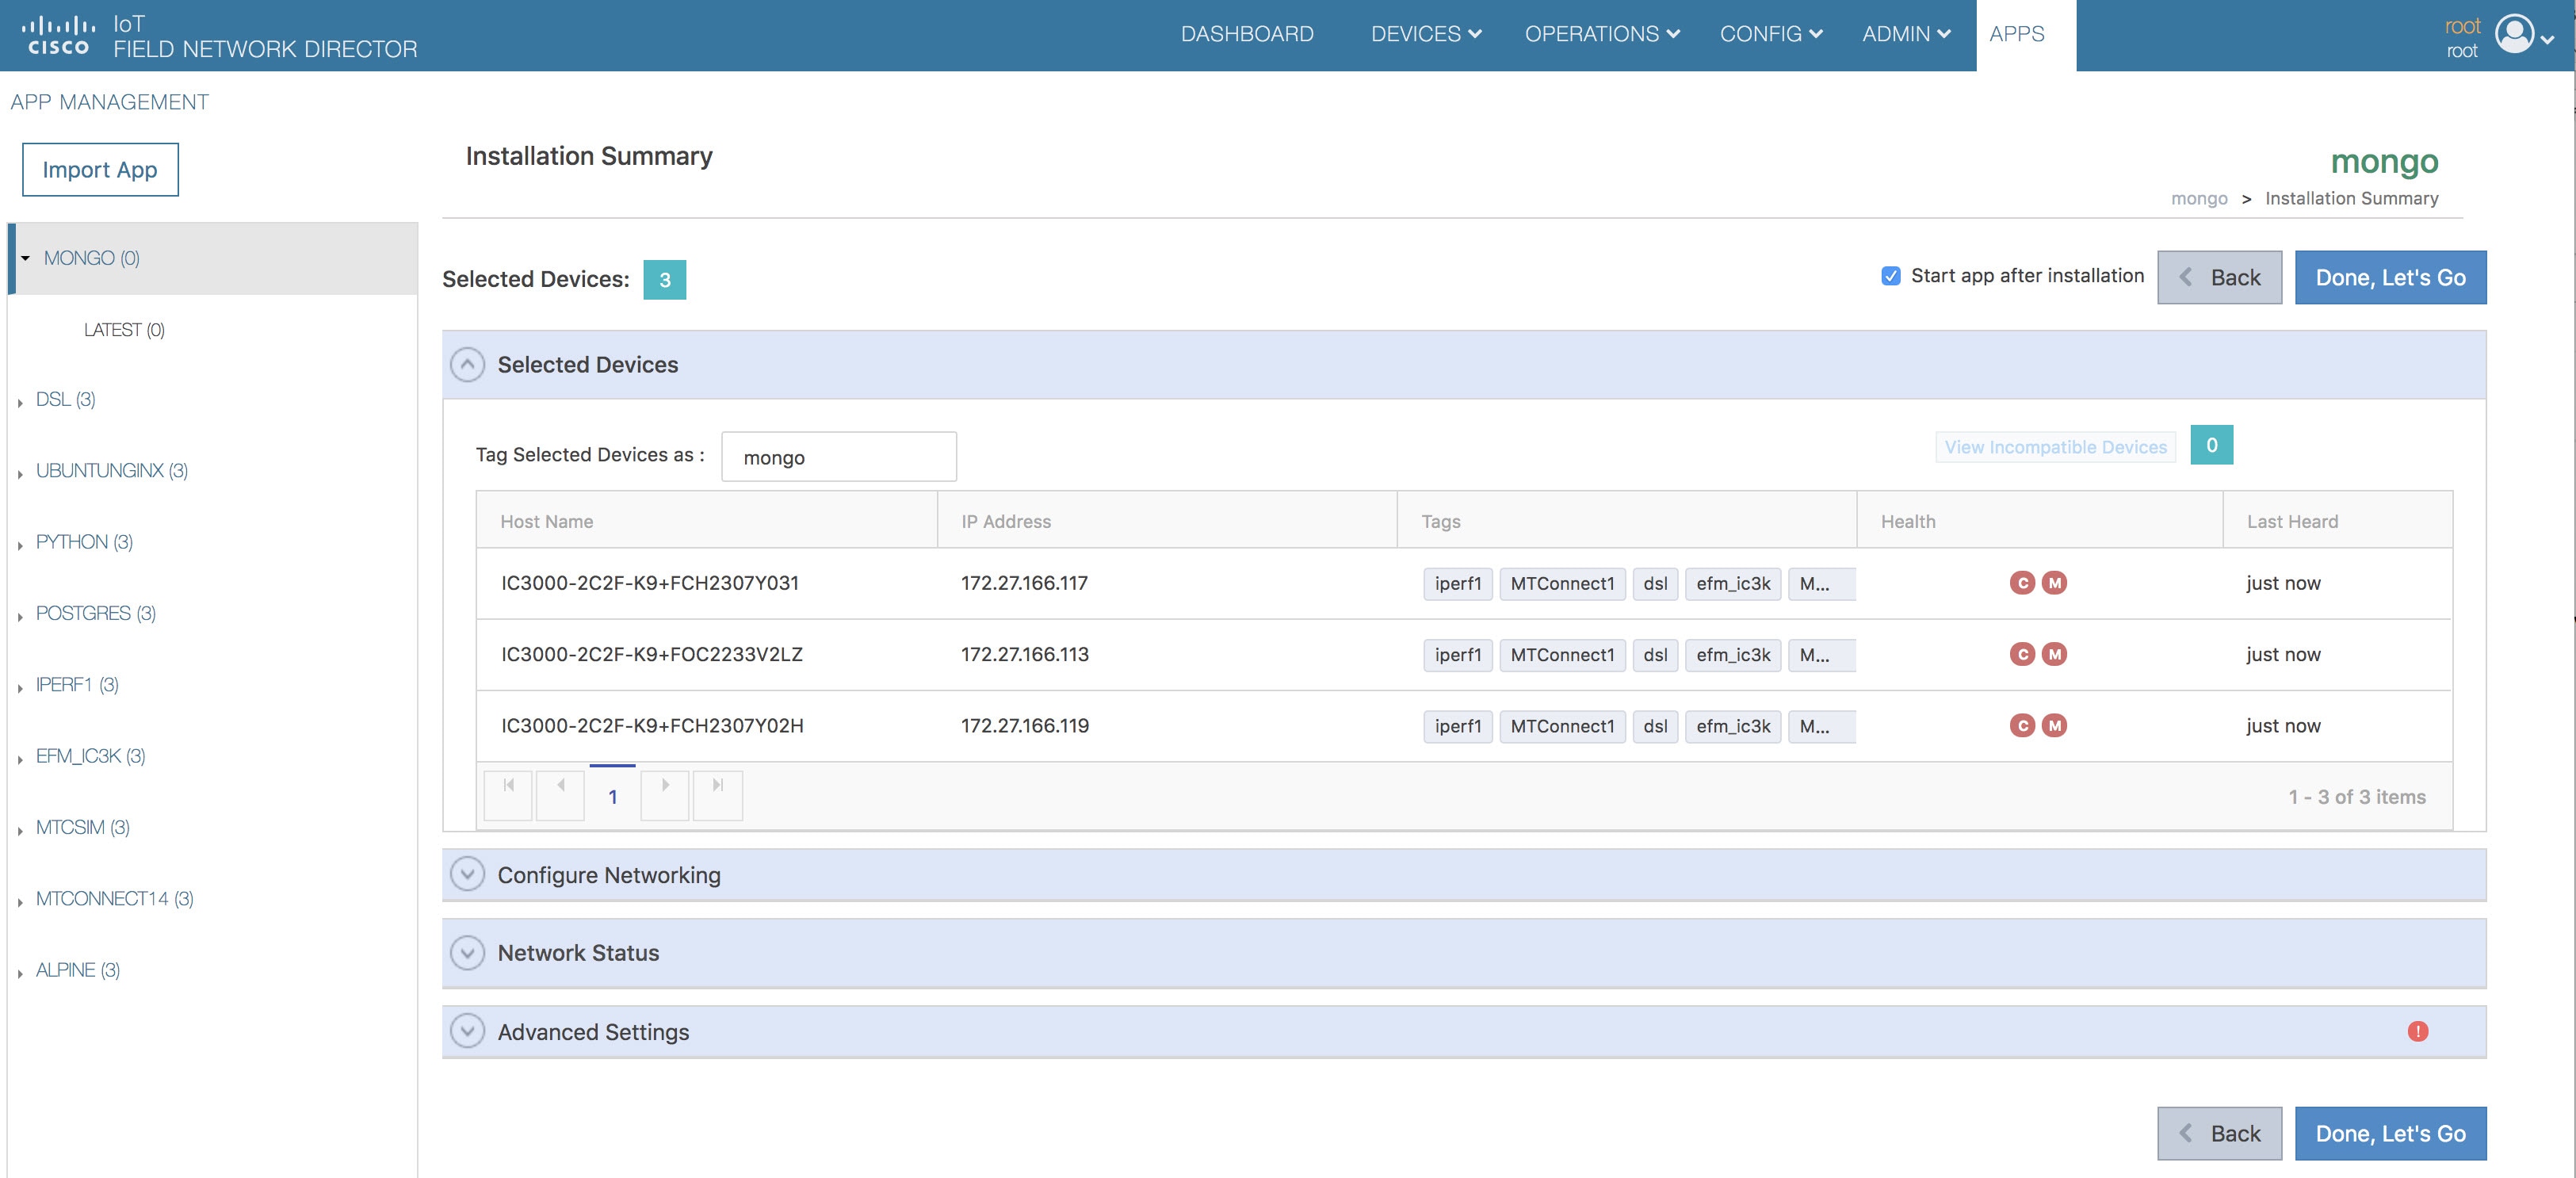This screenshot has width=2576, height=1178.
Task: Go to previous page of device table
Action: pyautogui.click(x=560, y=795)
